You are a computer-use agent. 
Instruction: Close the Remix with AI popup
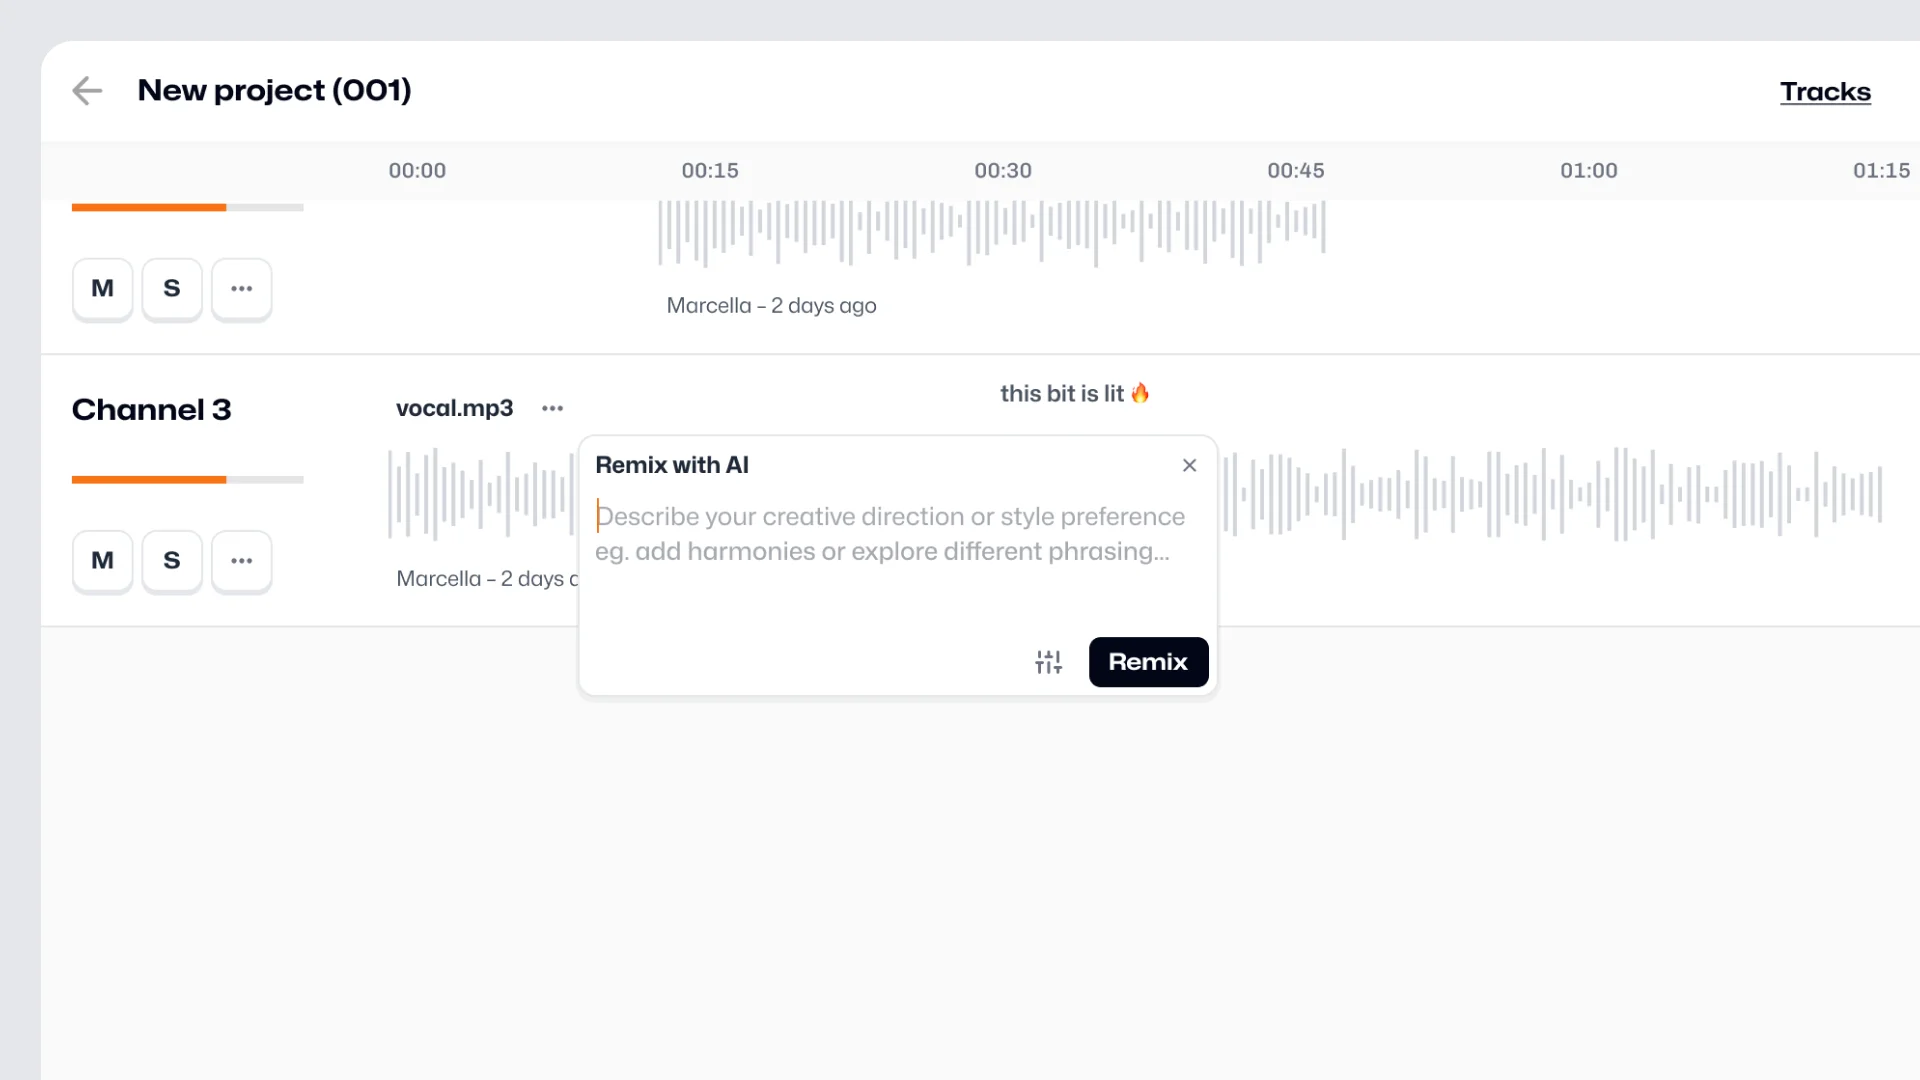1189,465
